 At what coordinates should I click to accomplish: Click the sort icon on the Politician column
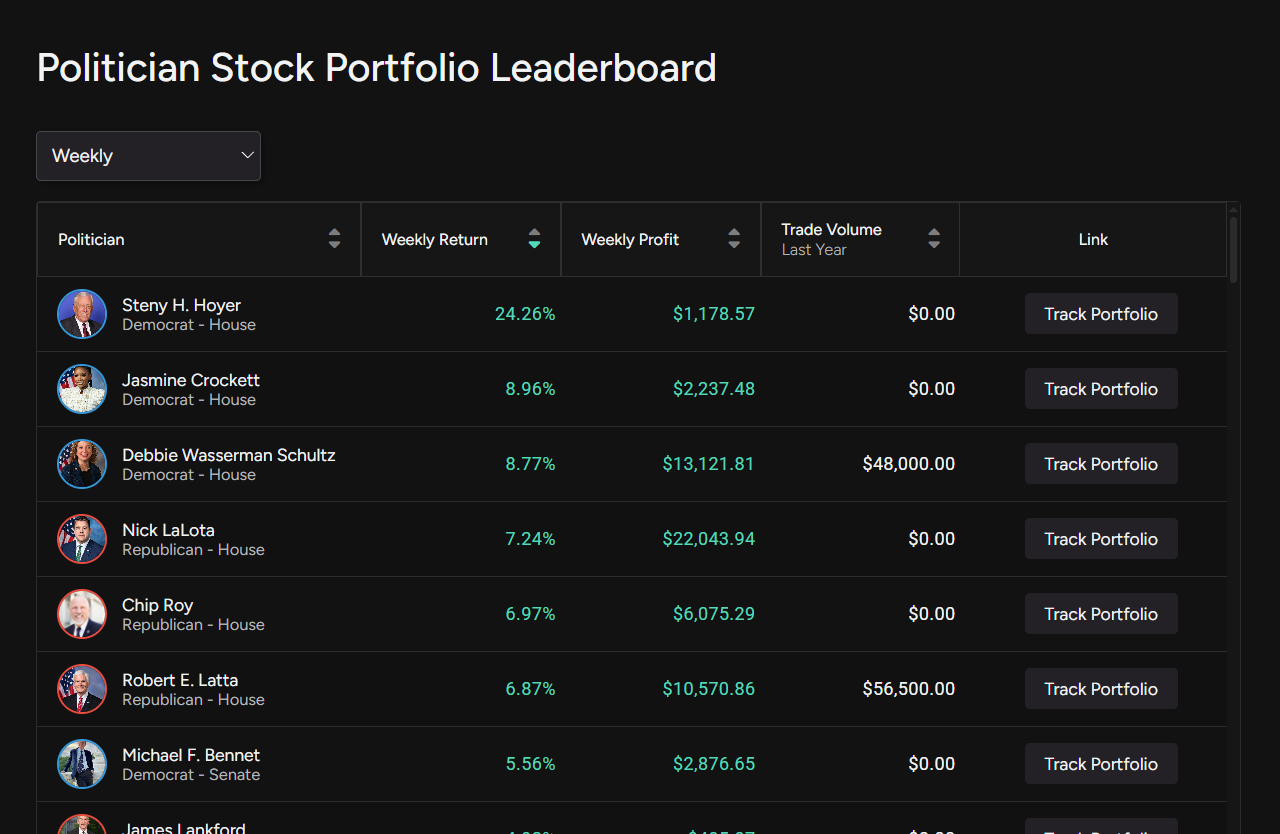click(x=334, y=239)
